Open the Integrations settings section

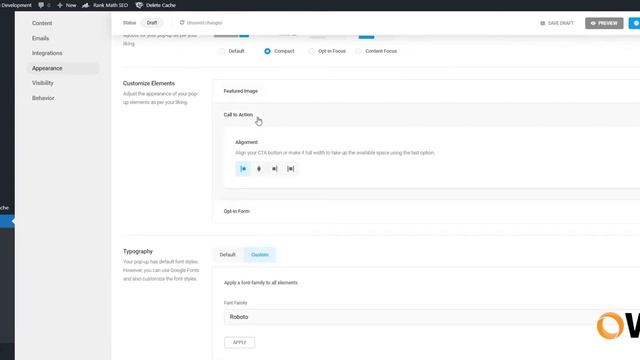pyautogui.click(x=47, y=53)
